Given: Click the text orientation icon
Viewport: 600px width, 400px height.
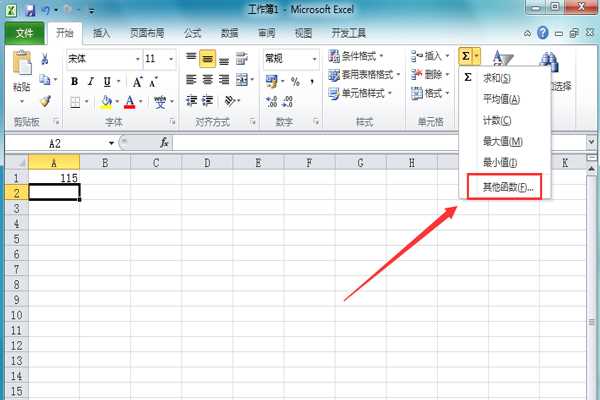Looking at the screenshot, I should click(x=230, y=101).
